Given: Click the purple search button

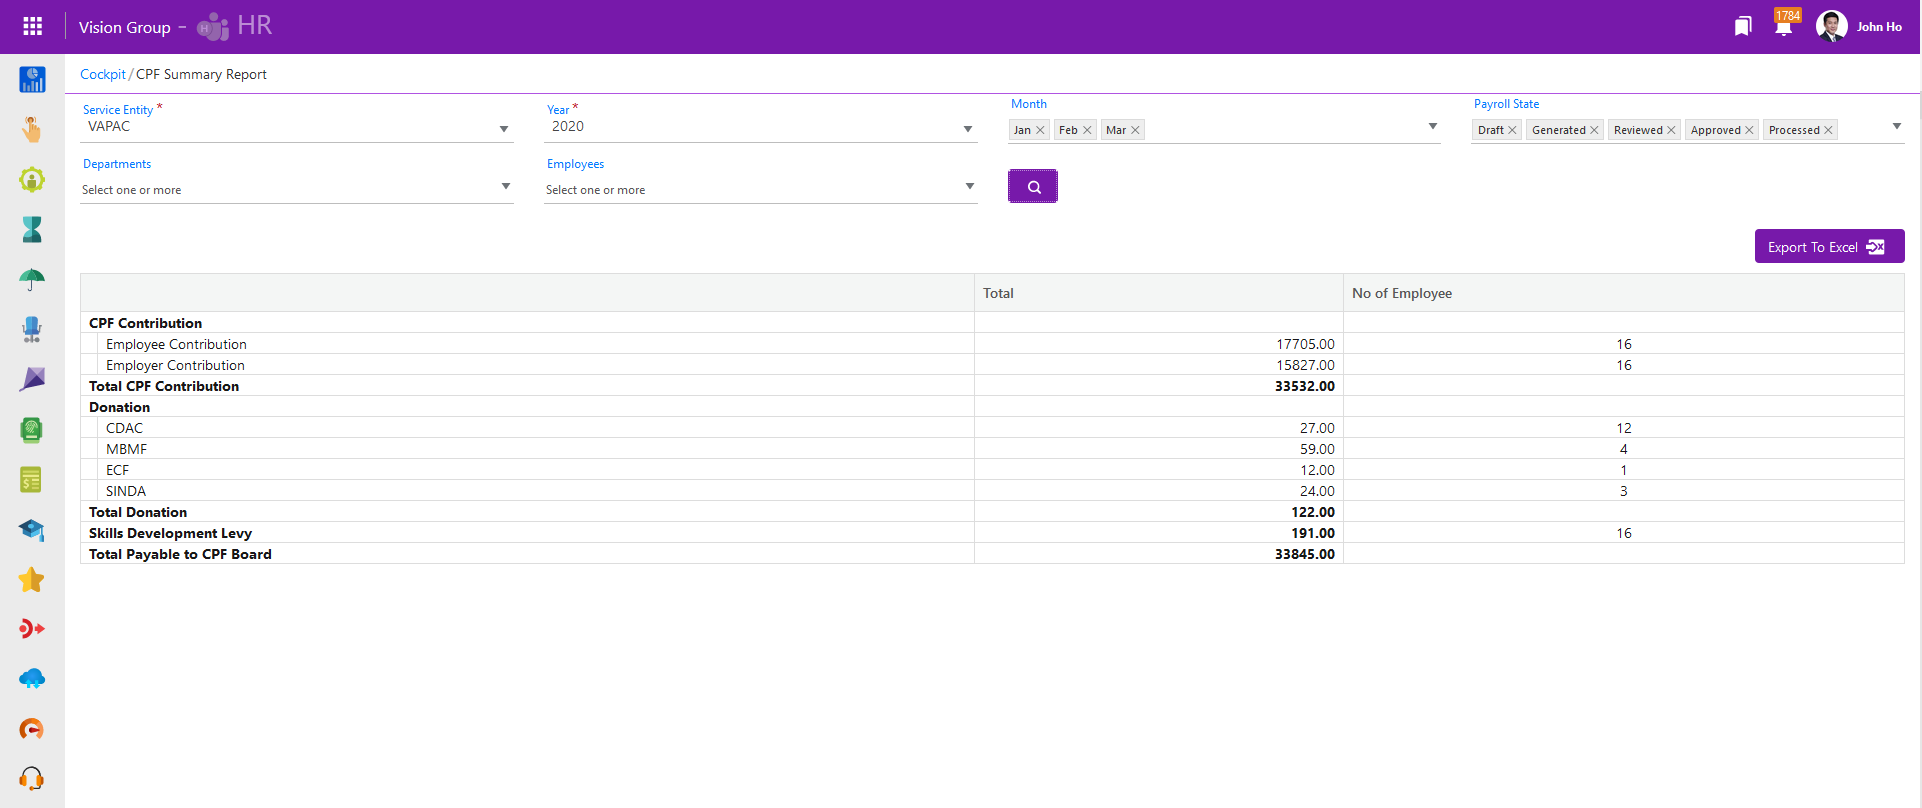Looking at the screenshot, I should point(1033,187).
